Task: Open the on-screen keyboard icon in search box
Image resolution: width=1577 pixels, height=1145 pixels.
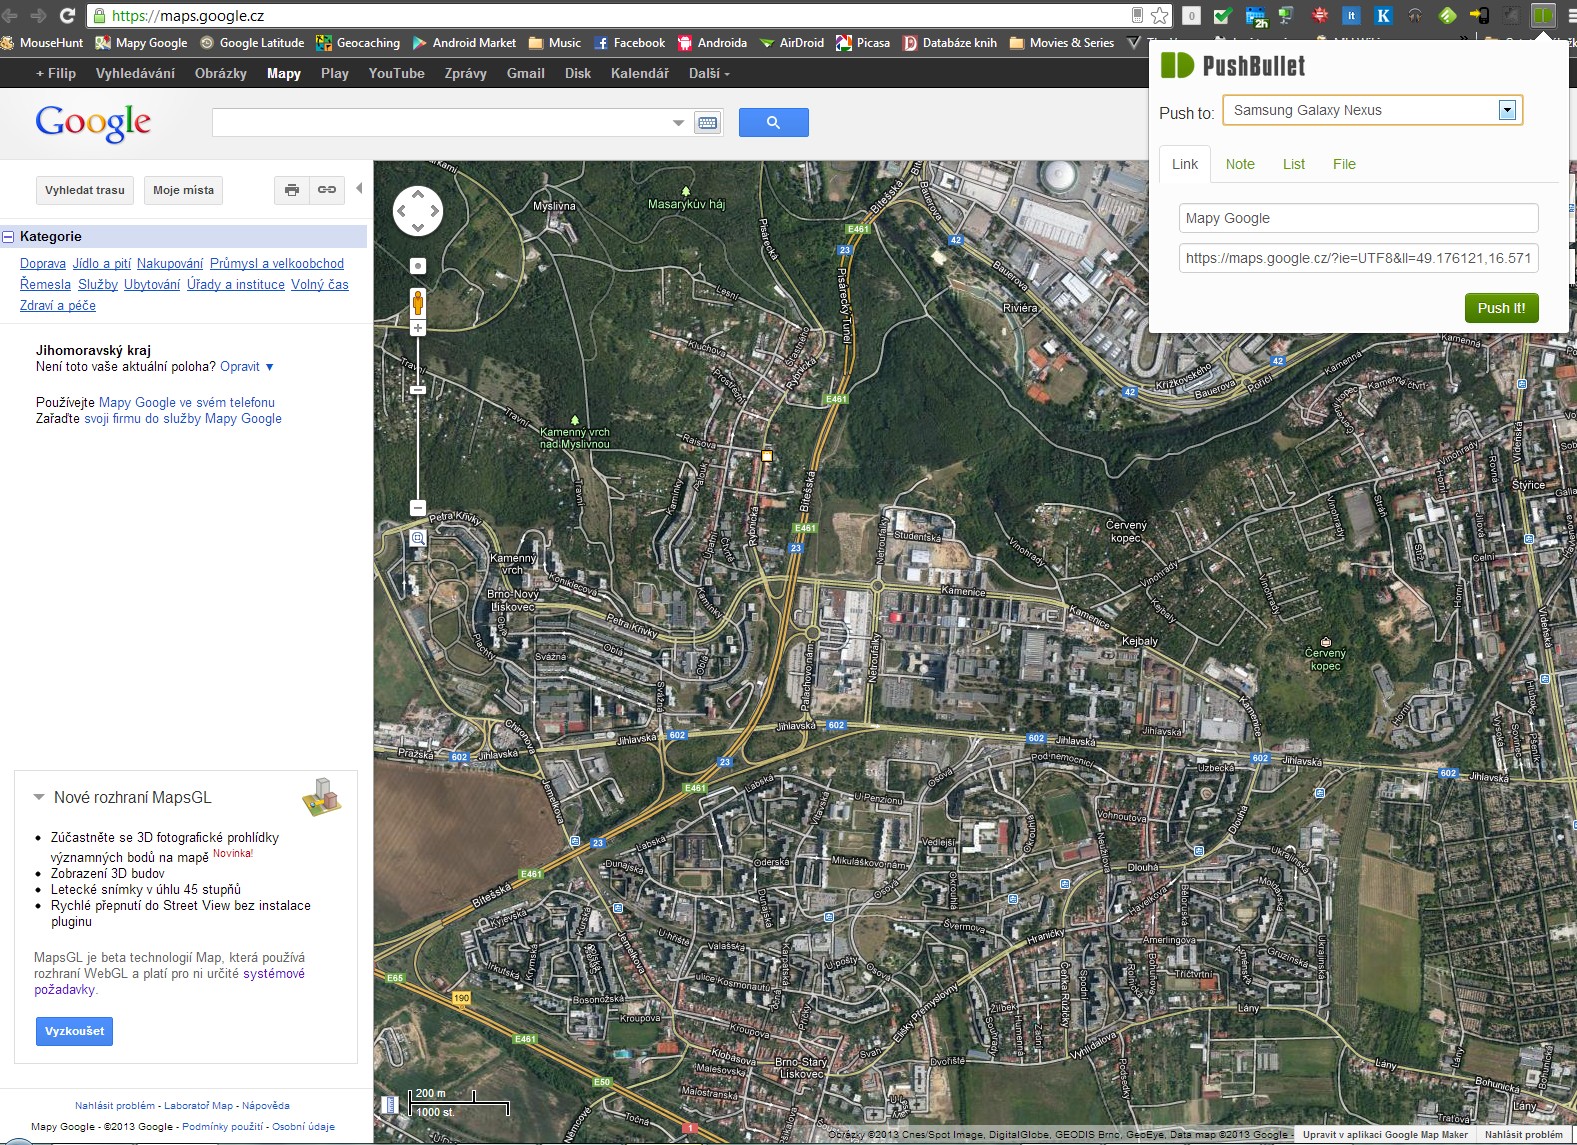Action: 708,123
